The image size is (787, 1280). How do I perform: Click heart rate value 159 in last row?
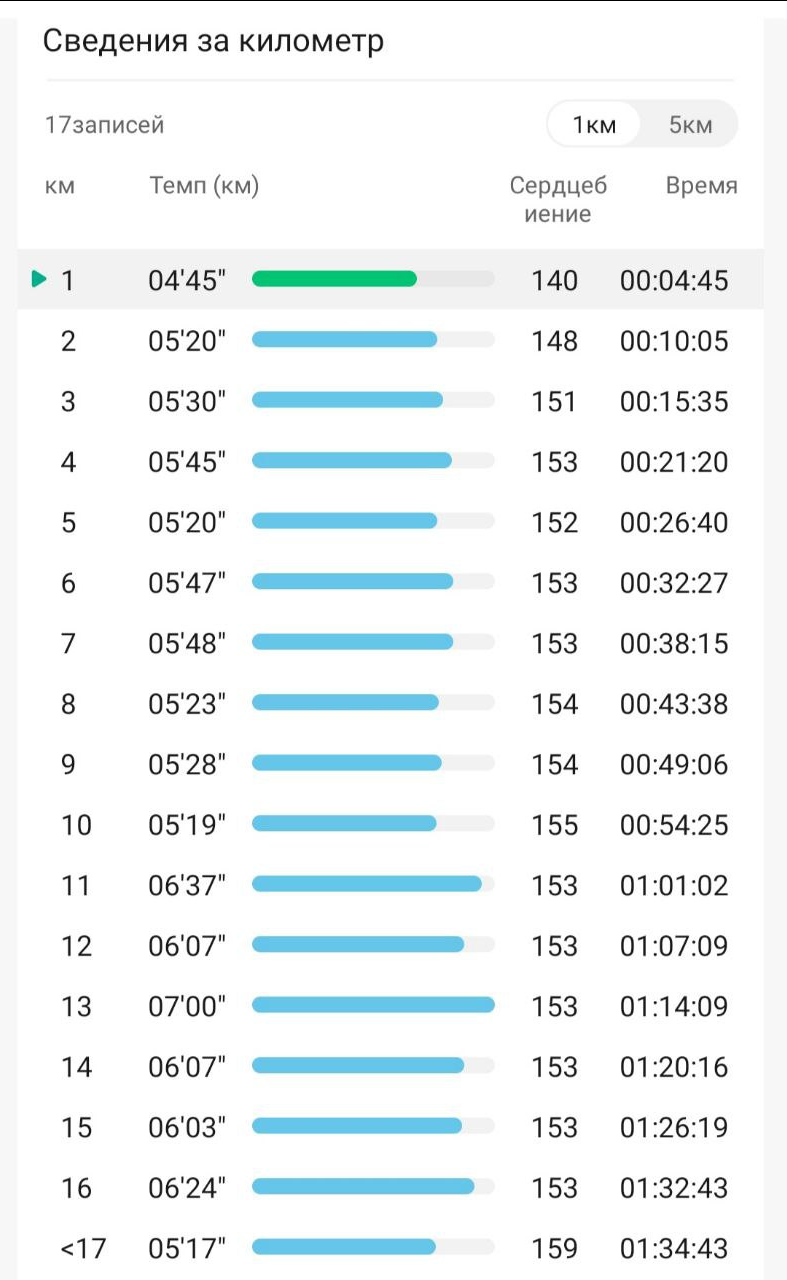tap(555, 1248)
